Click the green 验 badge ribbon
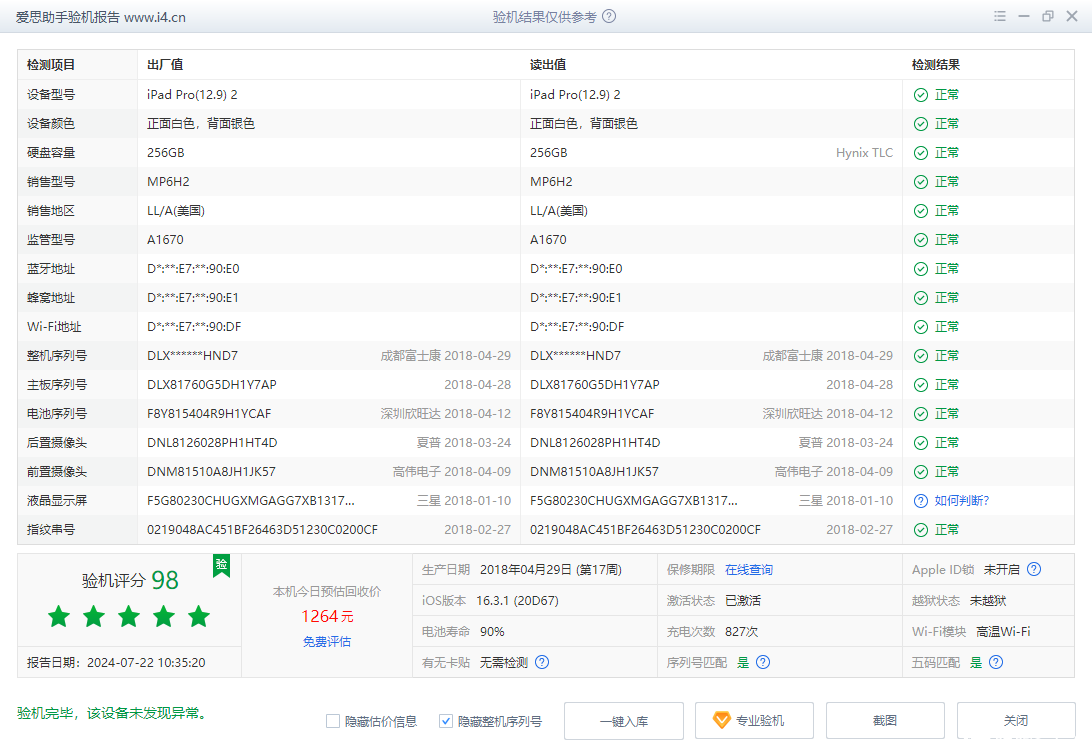Image resolution: width=1092 pixels, height=756 pixels. click(x=221, y=565)
